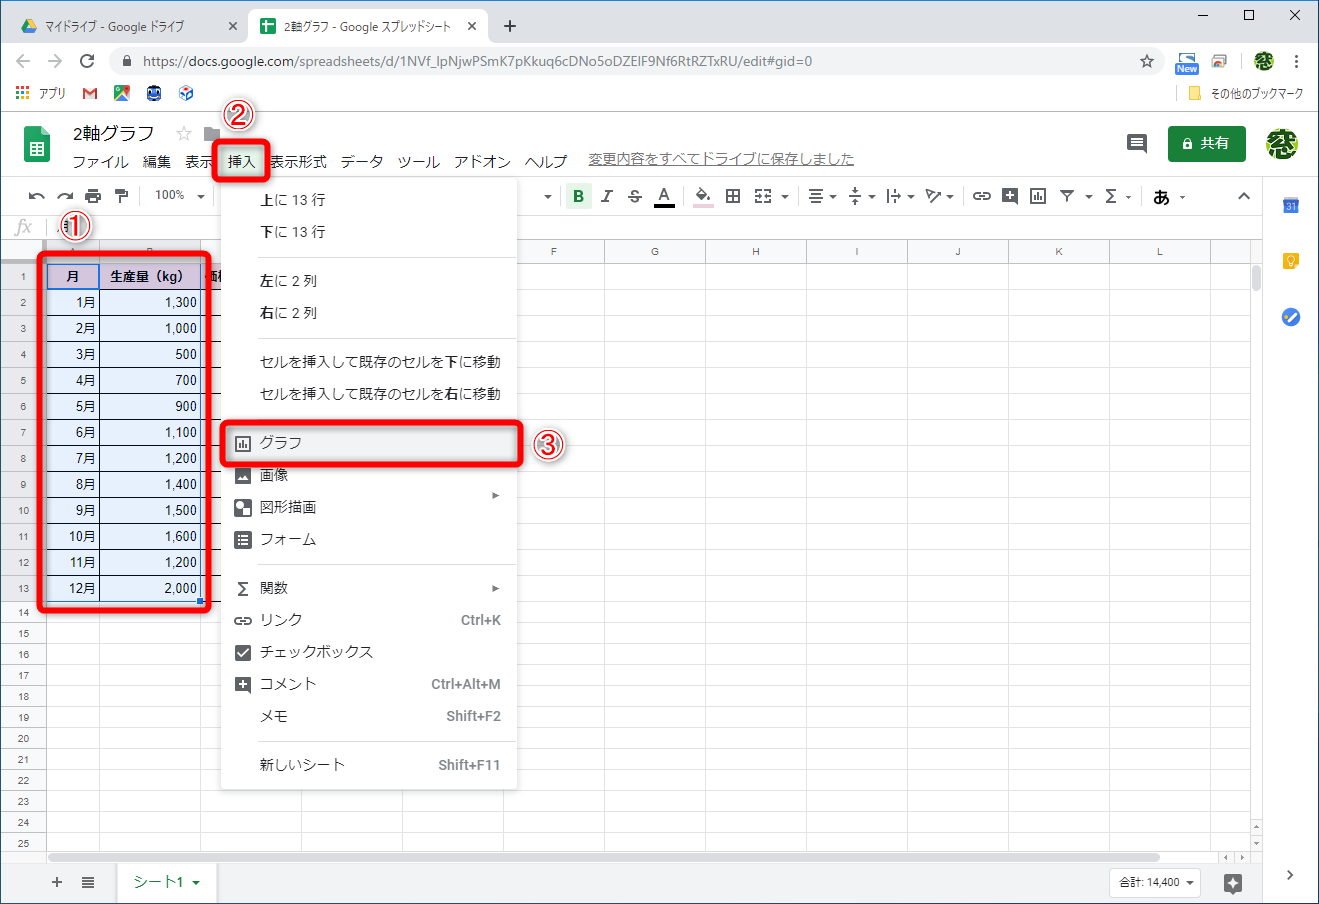The image size is (1319, 904).
Task: Add a new sheet with plus icon
Action: (57, 882)
